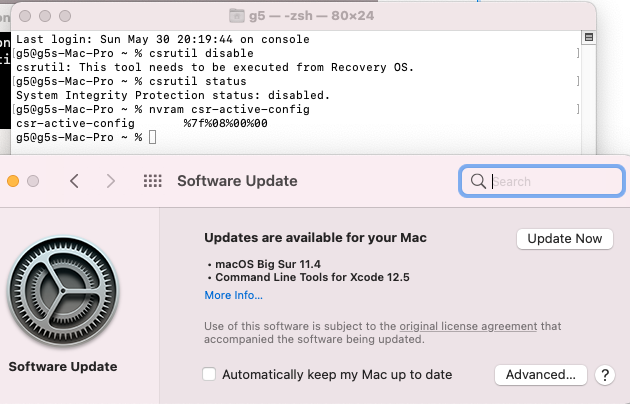Viewport: 630px width, 404px height.
Task: Click the Update Now button
Action: pyautogui.click(x=565, y=239)
